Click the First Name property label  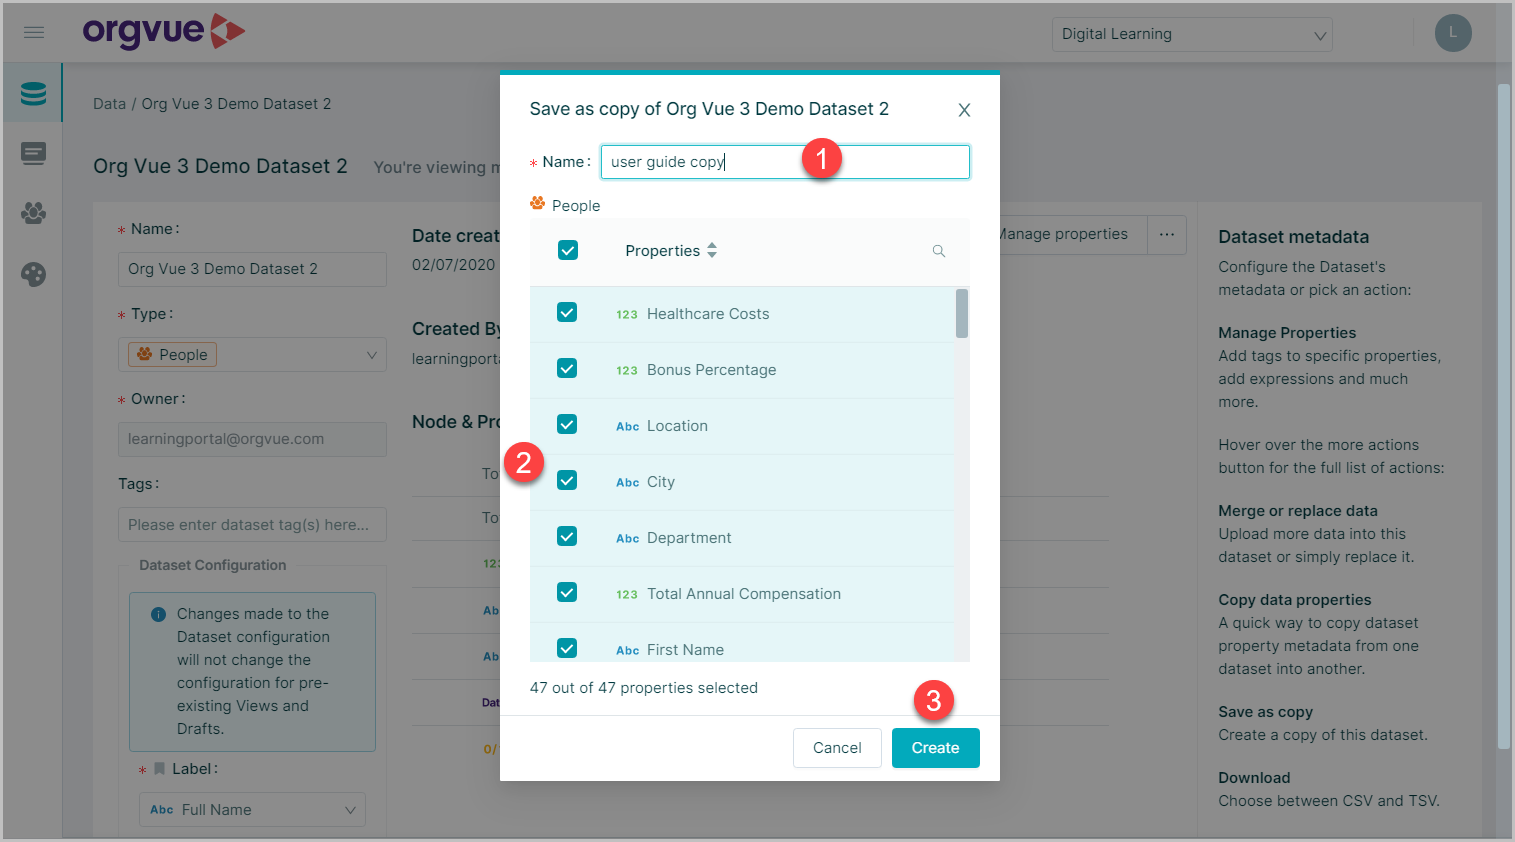685,650
